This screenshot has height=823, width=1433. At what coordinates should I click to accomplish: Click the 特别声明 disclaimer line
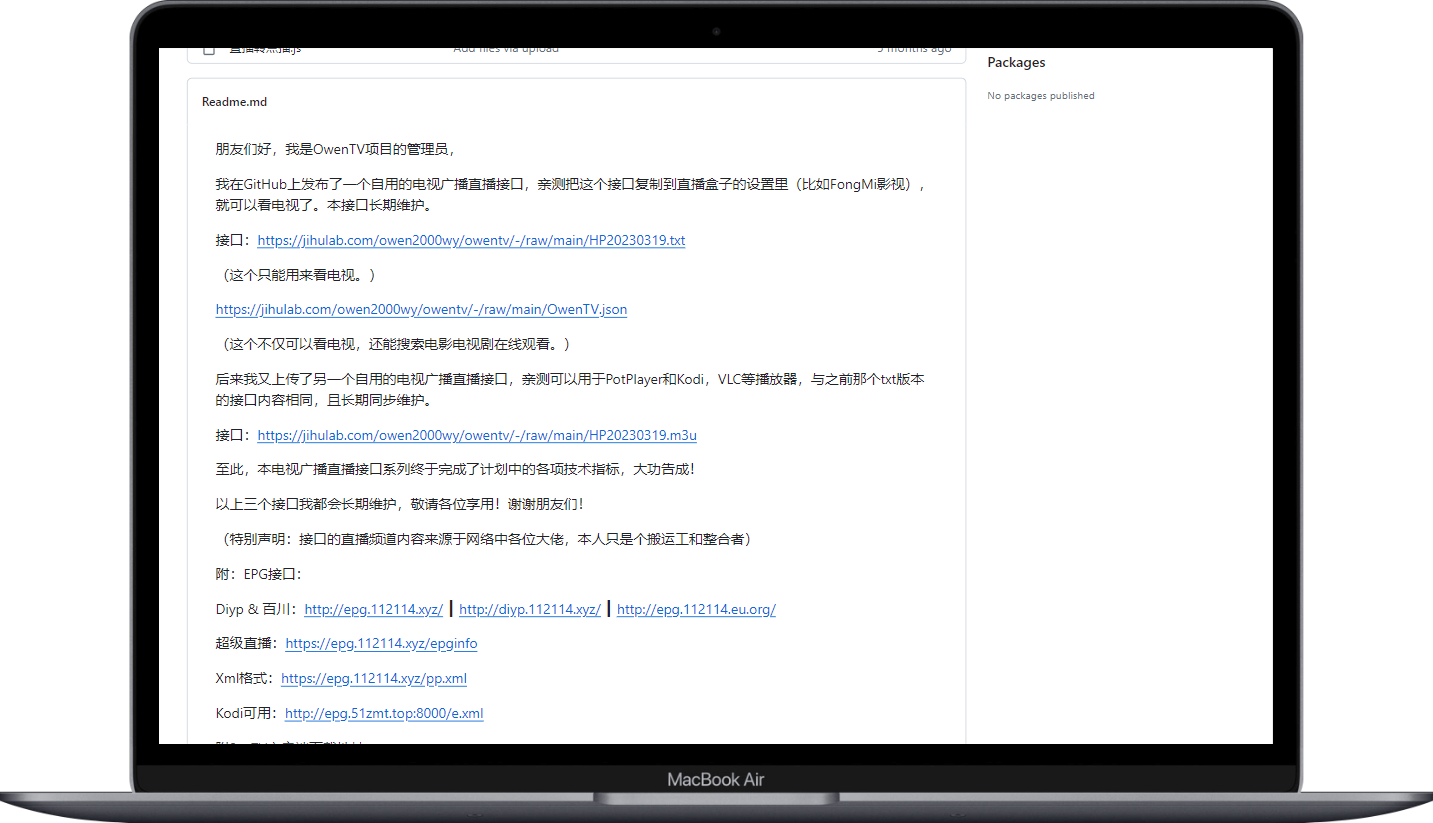tap(484, 539)
